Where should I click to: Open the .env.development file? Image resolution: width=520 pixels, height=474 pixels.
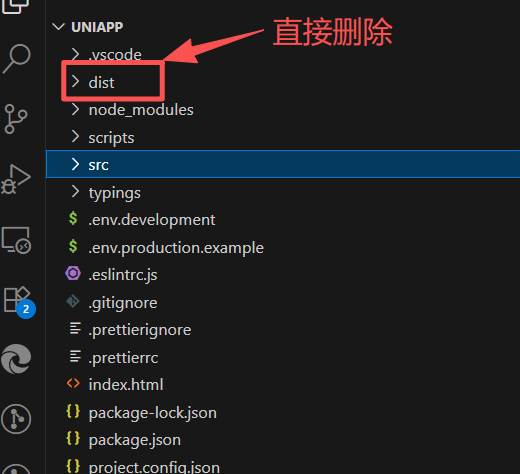(x=152, y=220)
